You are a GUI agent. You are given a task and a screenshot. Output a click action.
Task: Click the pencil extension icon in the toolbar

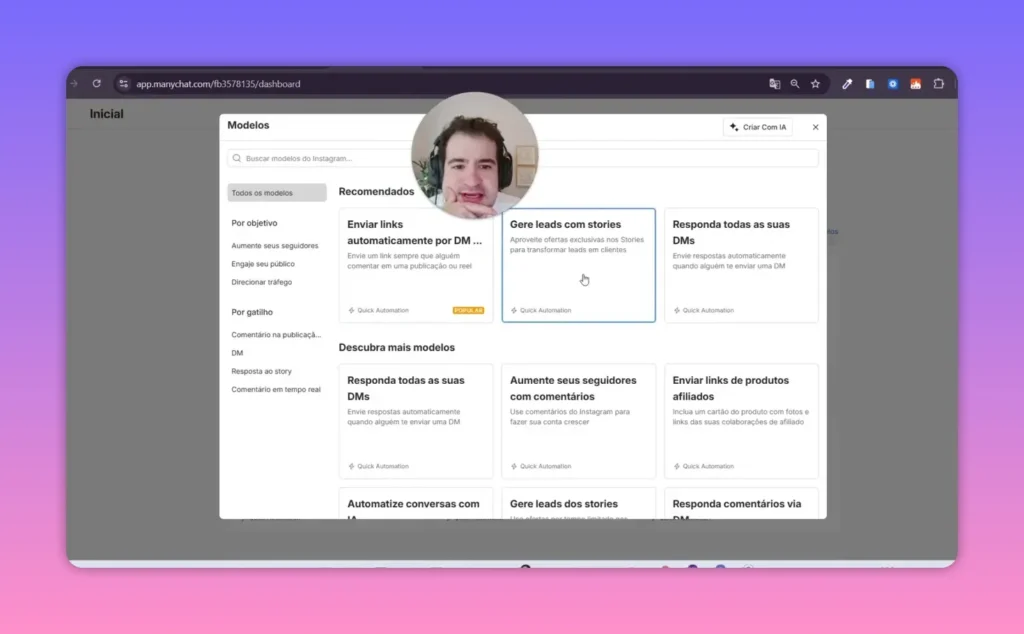tap(848, 84)
